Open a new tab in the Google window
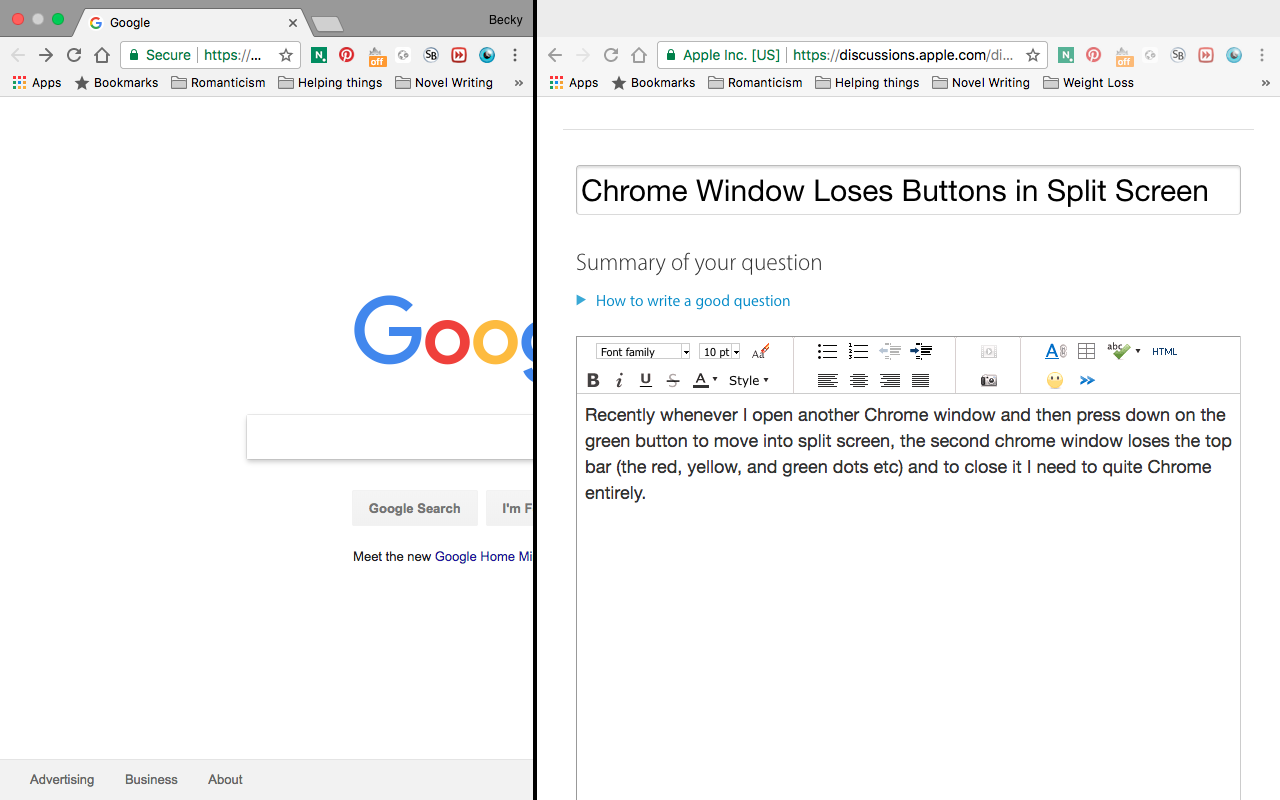1280x800 pixels. 327,23
